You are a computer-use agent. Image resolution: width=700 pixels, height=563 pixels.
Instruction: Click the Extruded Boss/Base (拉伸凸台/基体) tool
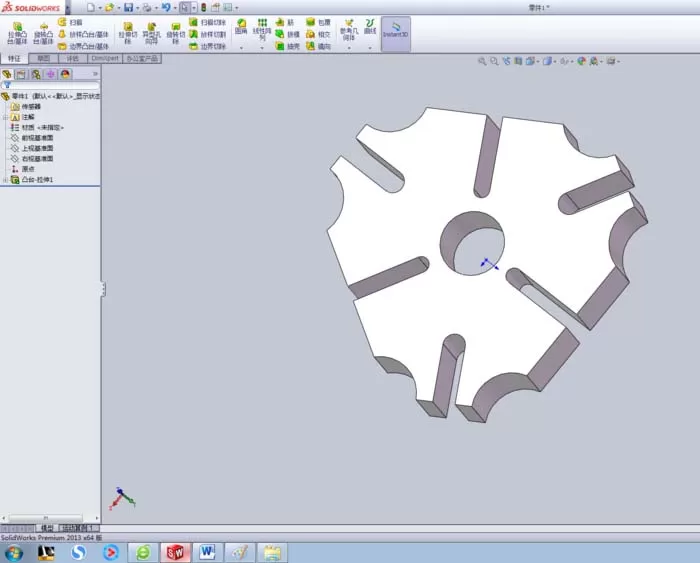coord(17,33)
